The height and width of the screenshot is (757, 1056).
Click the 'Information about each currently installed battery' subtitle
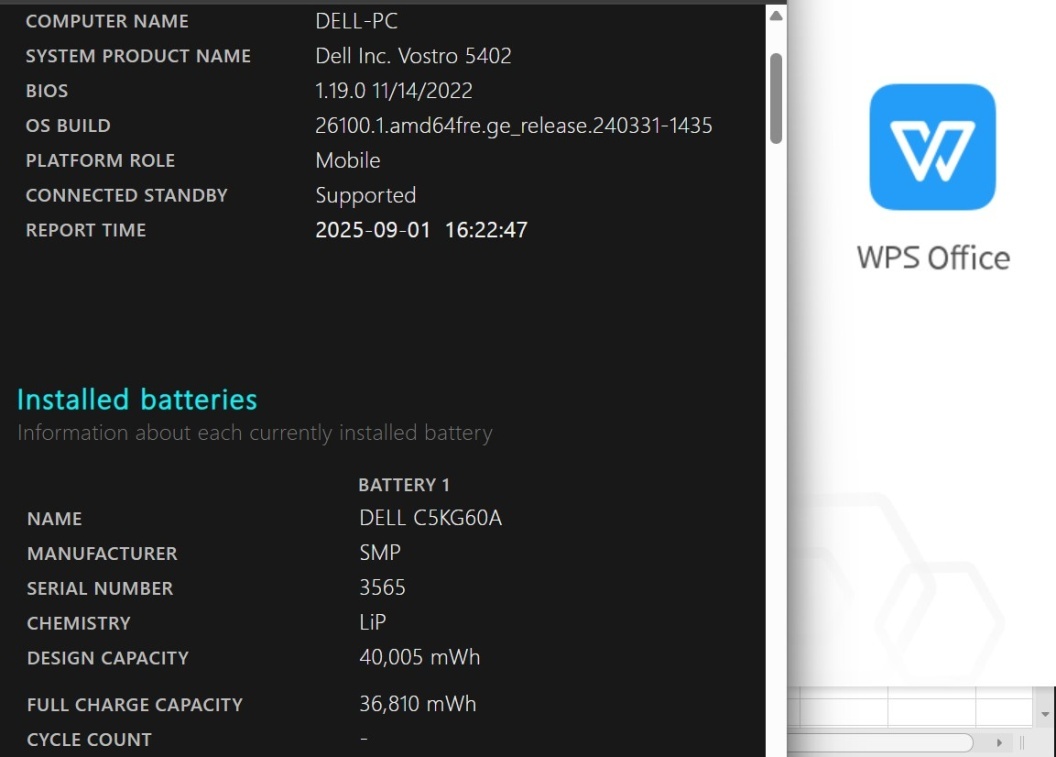(x=255, y=433)
